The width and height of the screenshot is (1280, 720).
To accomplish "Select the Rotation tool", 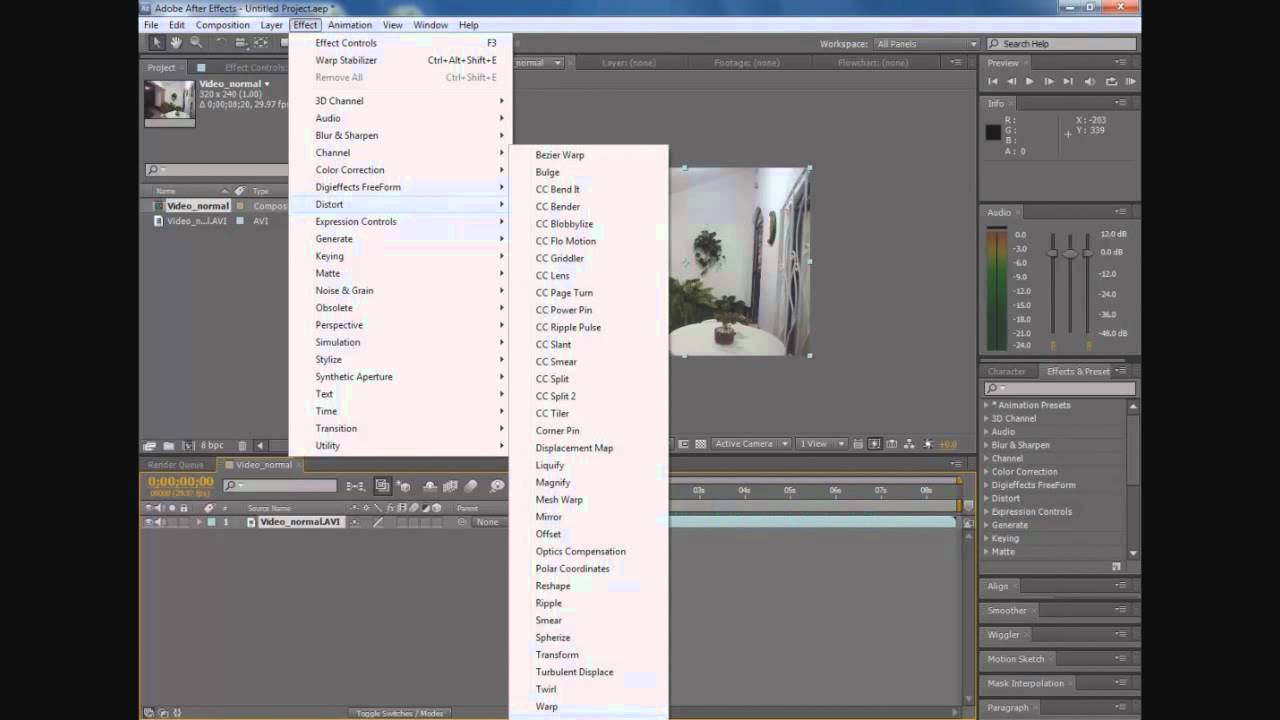I will pyautogui.click(x=221, y=42).
